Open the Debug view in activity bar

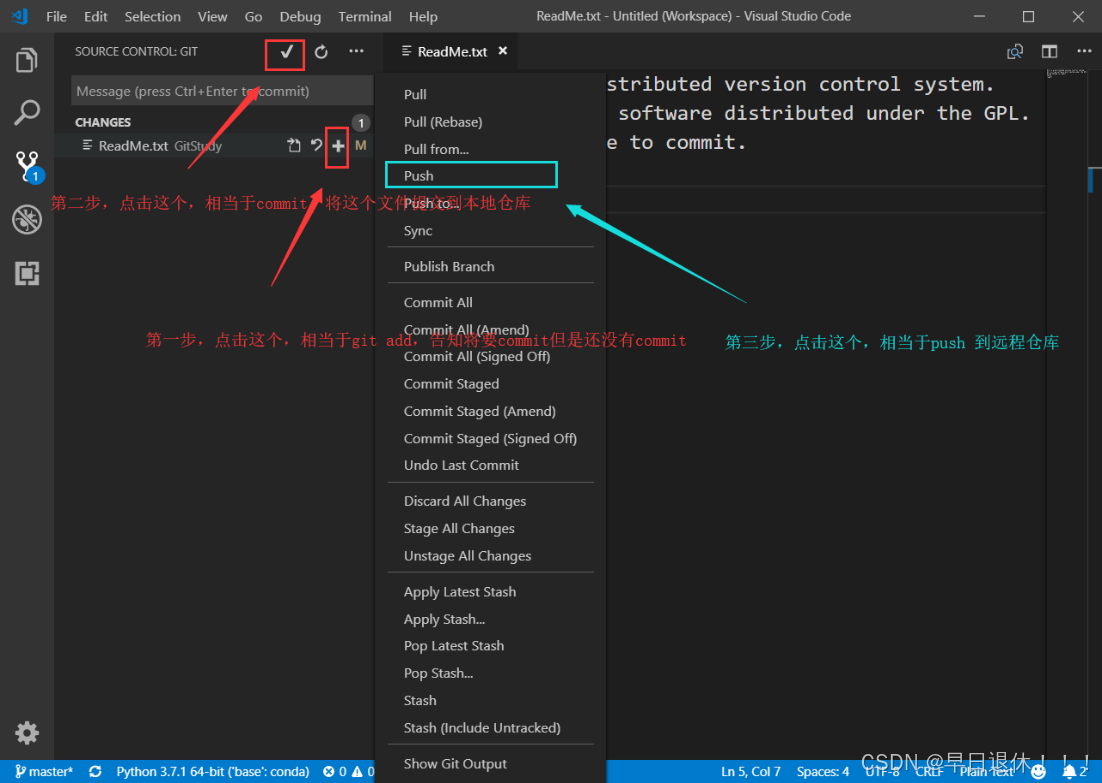[x=27, y=219]
